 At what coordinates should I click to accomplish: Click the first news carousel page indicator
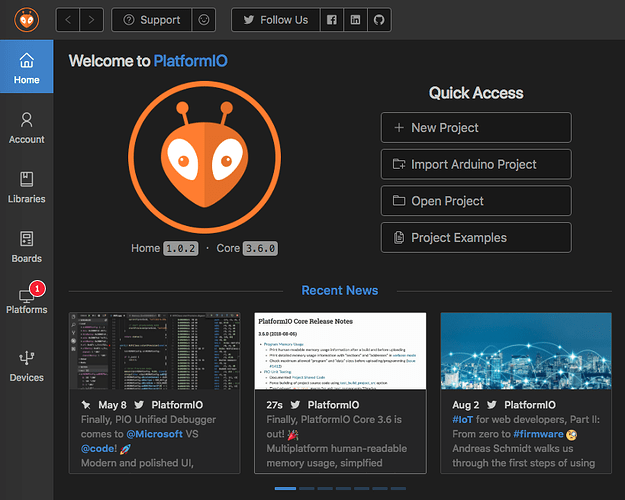(285, 488)
